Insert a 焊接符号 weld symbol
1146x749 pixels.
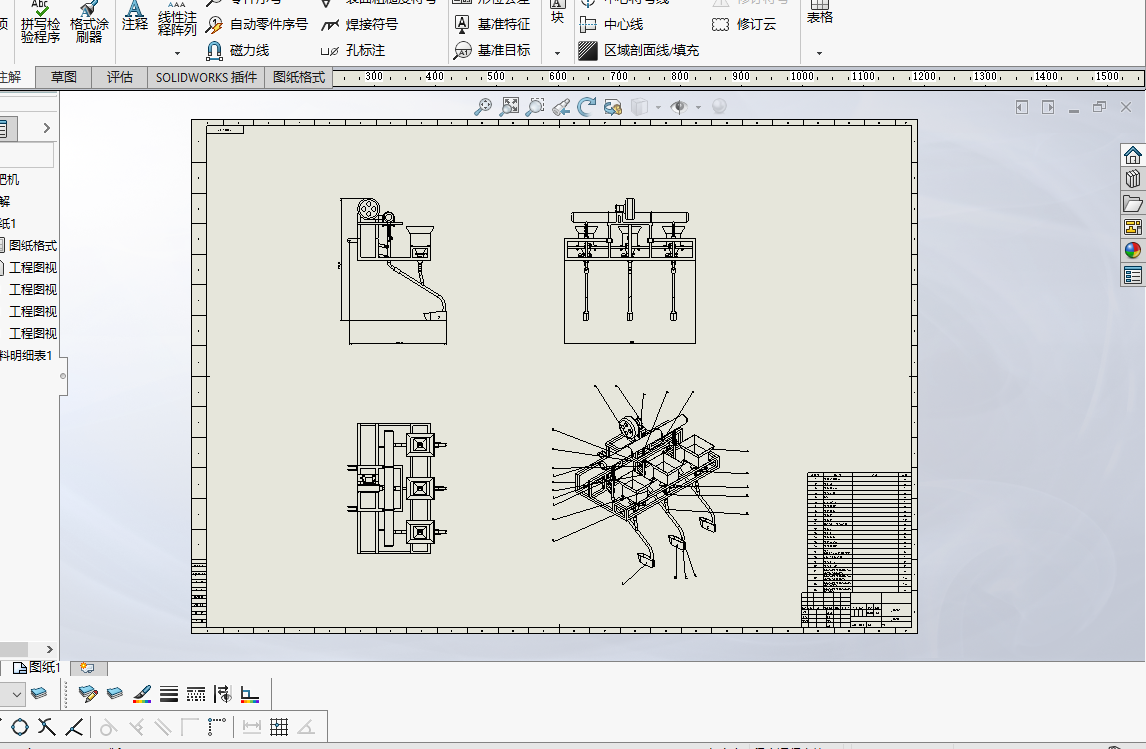pyautogui.click(x=360, y=24)
